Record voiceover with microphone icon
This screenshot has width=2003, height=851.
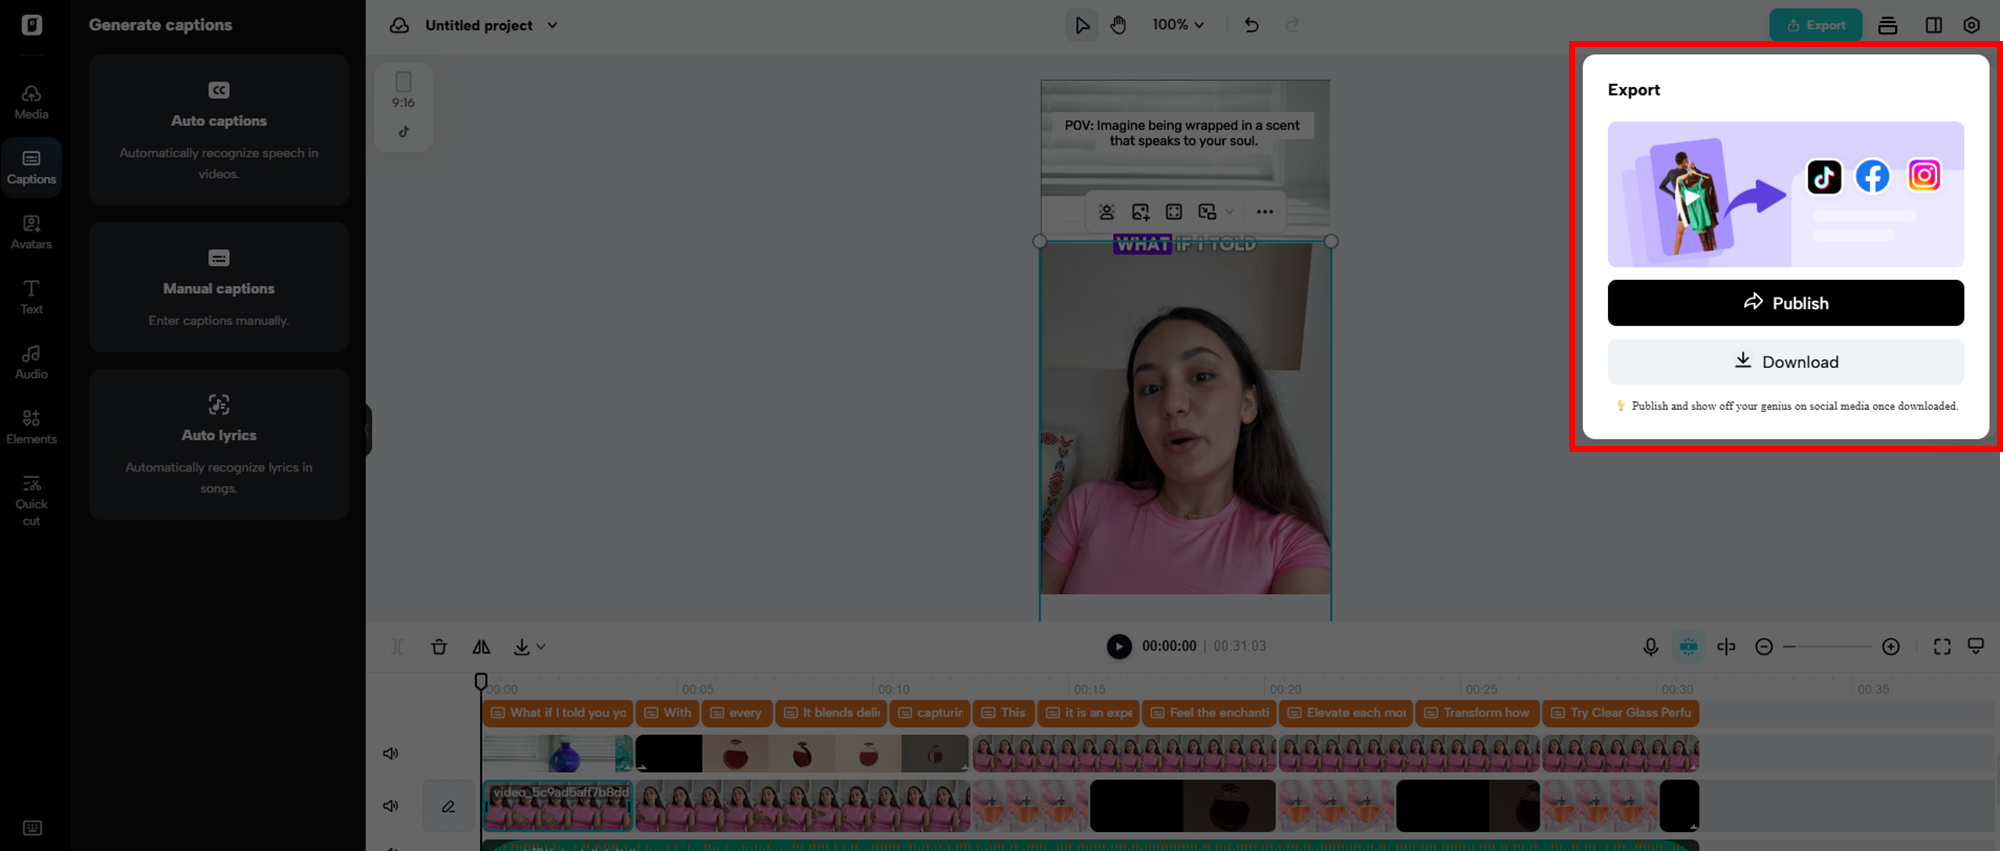pos(1650,647)
